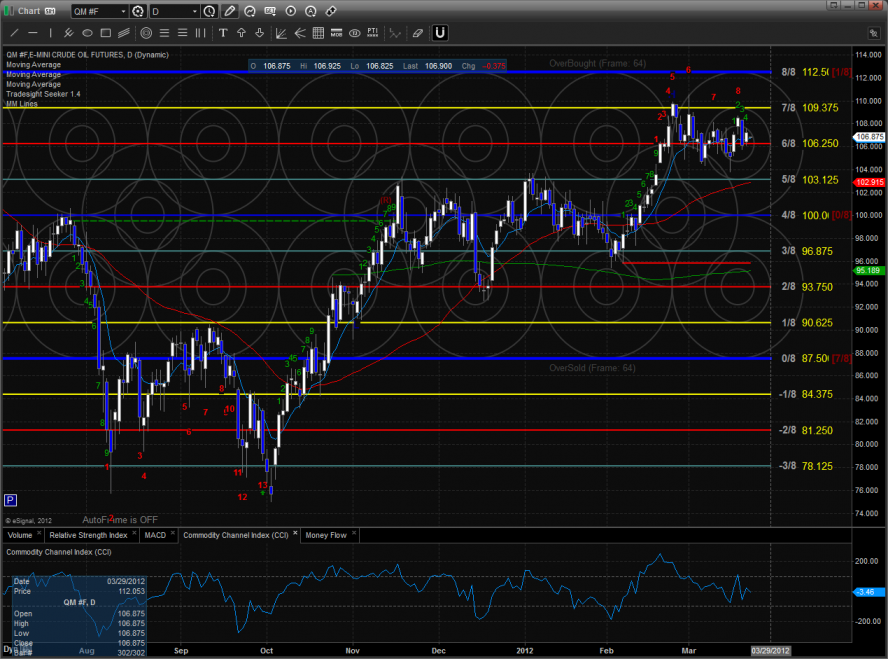The image size is (888, 659).
Task: Click the blue P button on chart
Action: (x=11, y=499)
